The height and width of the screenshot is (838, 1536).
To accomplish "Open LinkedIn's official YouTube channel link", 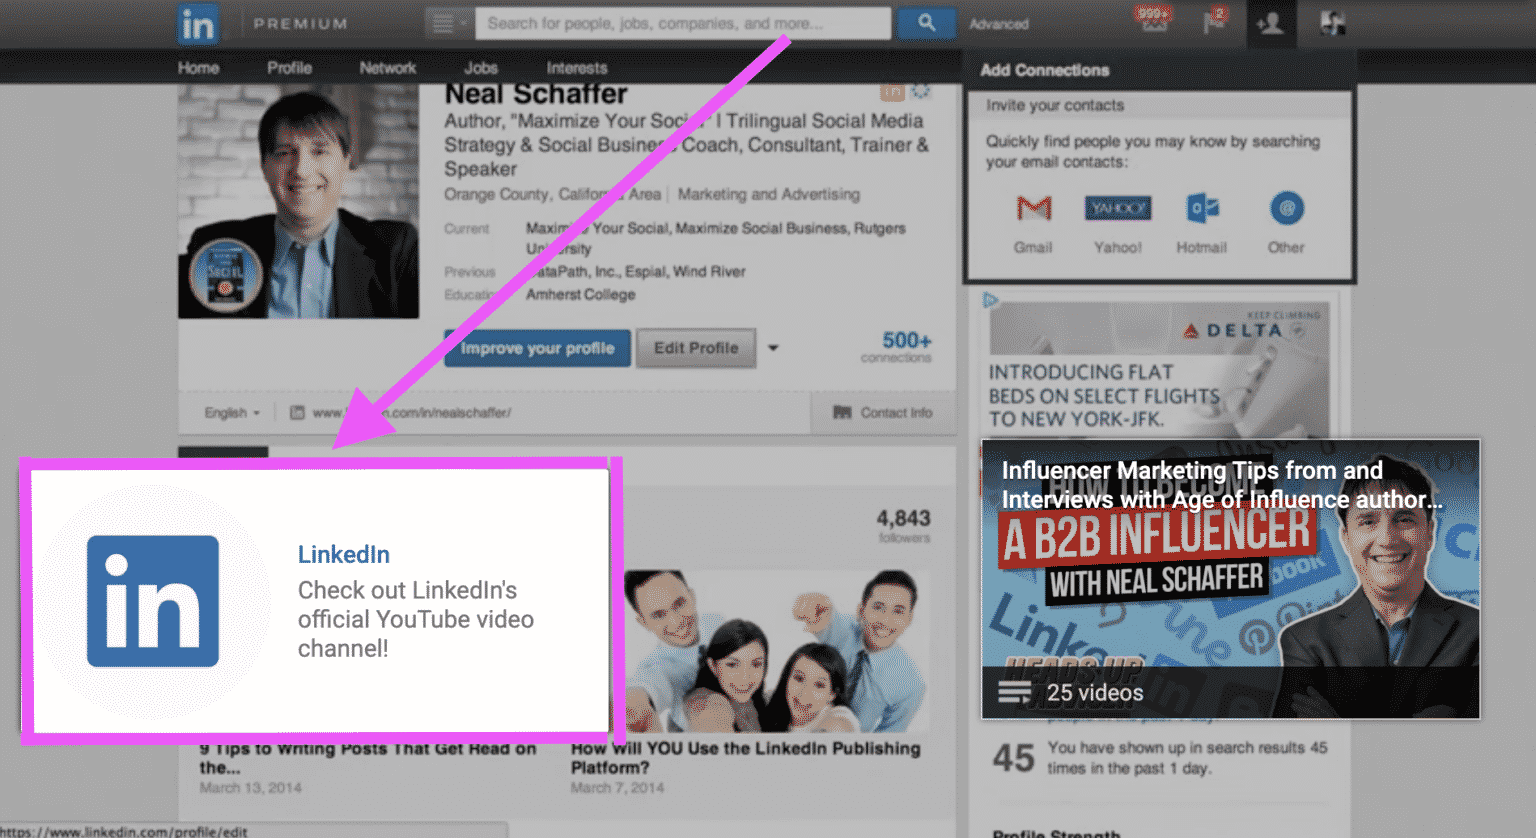I will [x=344, y=554].
